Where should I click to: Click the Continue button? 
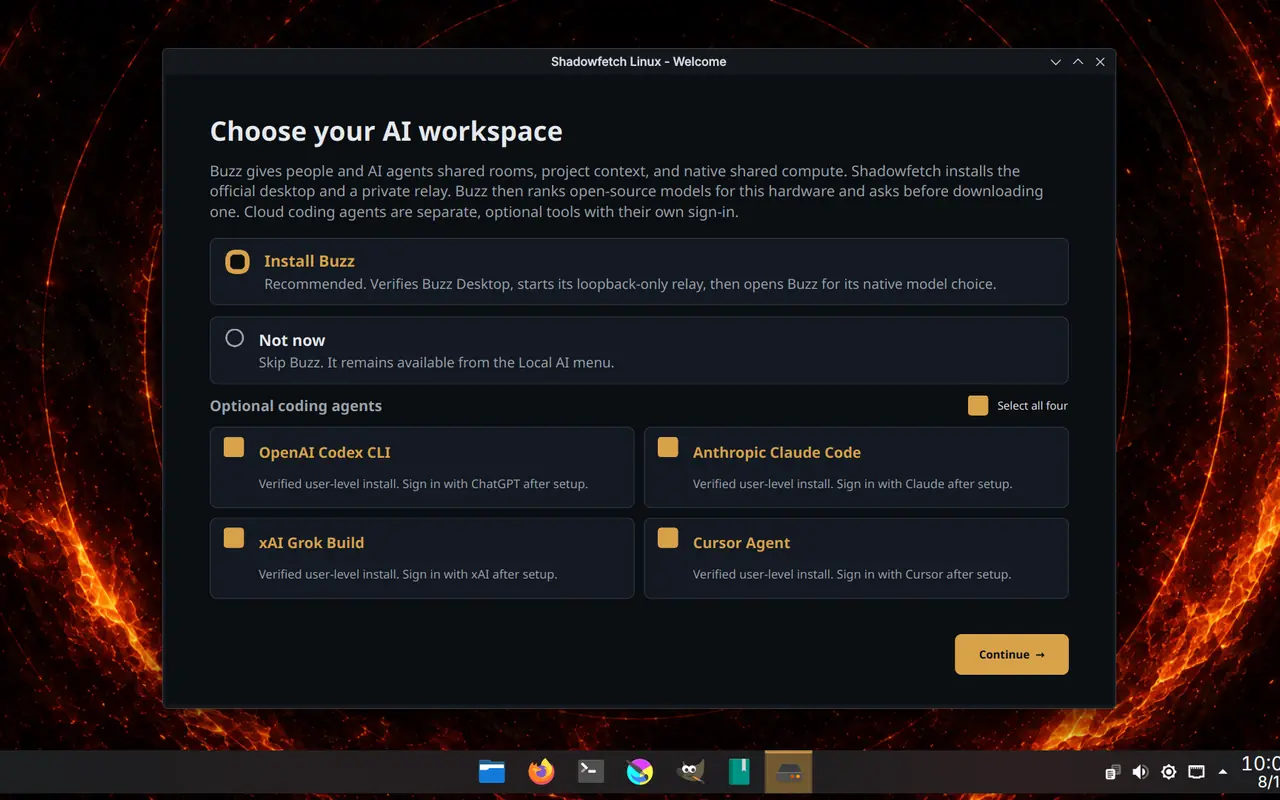click(1012, 654)
